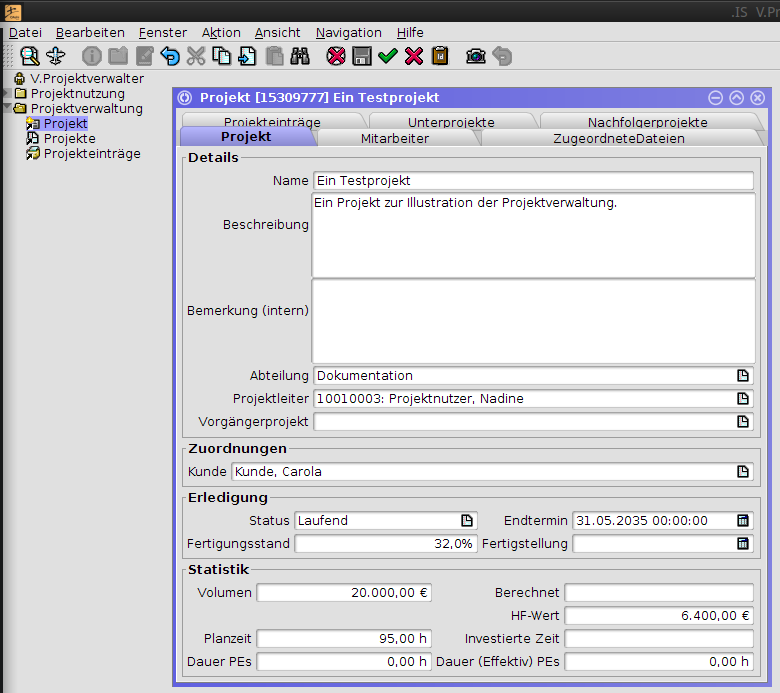Click the floppy disk save icon

pyautogui.click(x=362, y=56)
